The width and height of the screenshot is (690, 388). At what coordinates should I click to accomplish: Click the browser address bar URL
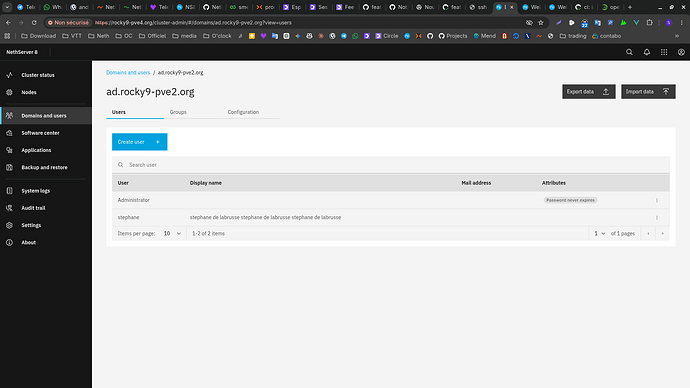click(x=193, y=22)
